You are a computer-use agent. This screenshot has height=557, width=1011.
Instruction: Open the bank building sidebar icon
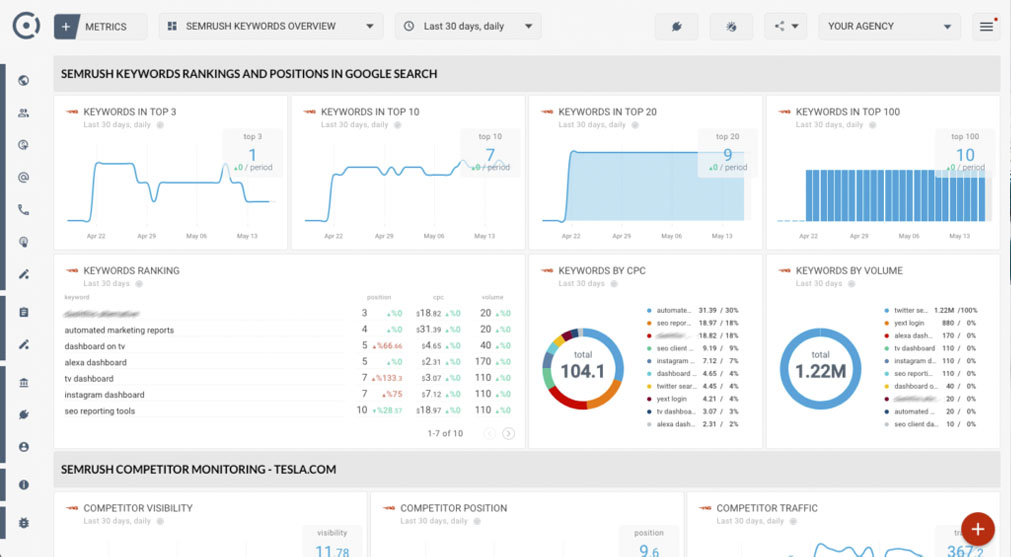click(24, 382)
